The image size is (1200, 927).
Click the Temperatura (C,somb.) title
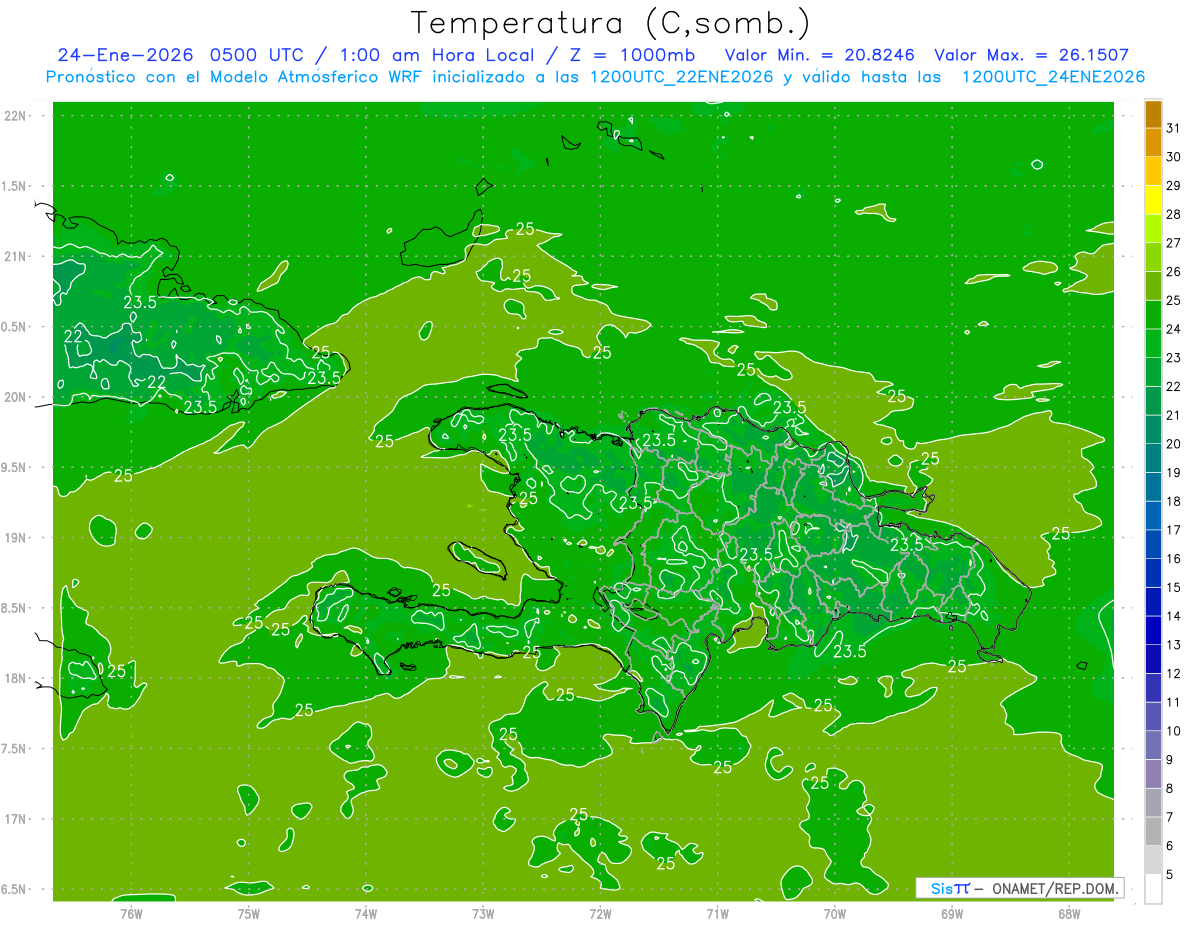tap(610, 23)
